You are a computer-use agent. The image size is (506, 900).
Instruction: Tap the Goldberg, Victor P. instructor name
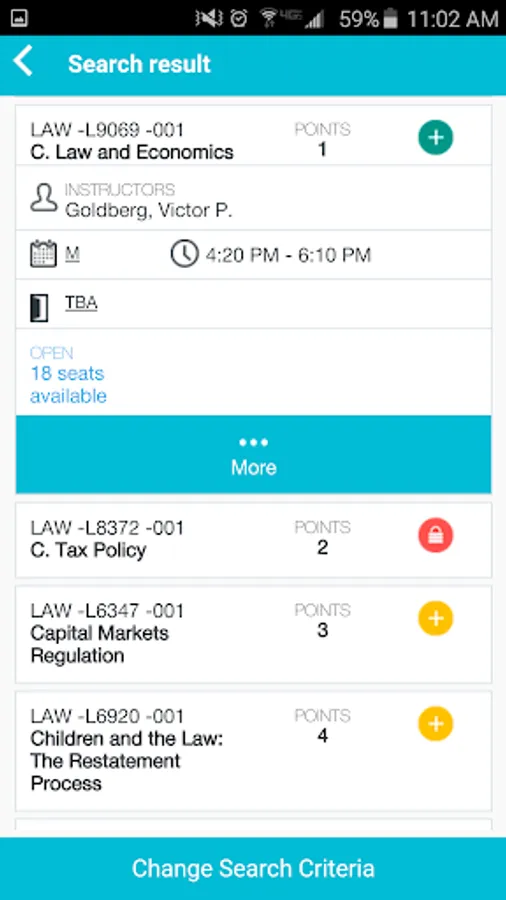(149, 210)
